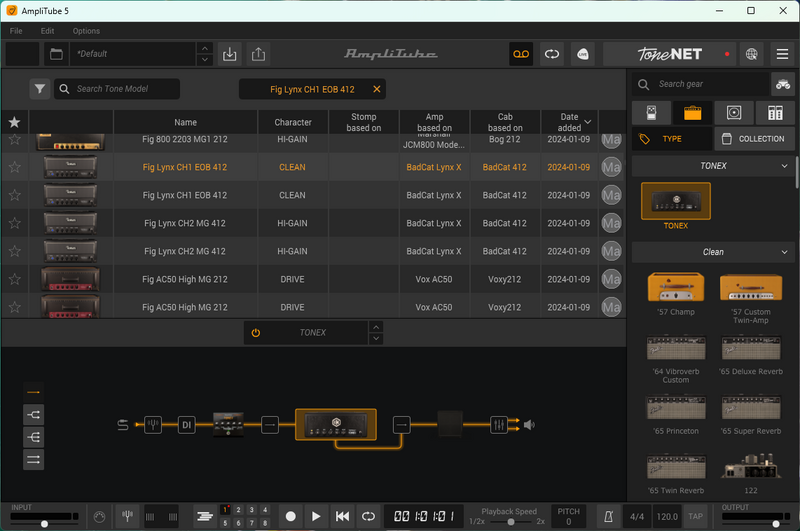Screen dimensions: 800x531
Task: Select the cabinet gear category icon
Action: click(x=734, y=113)
